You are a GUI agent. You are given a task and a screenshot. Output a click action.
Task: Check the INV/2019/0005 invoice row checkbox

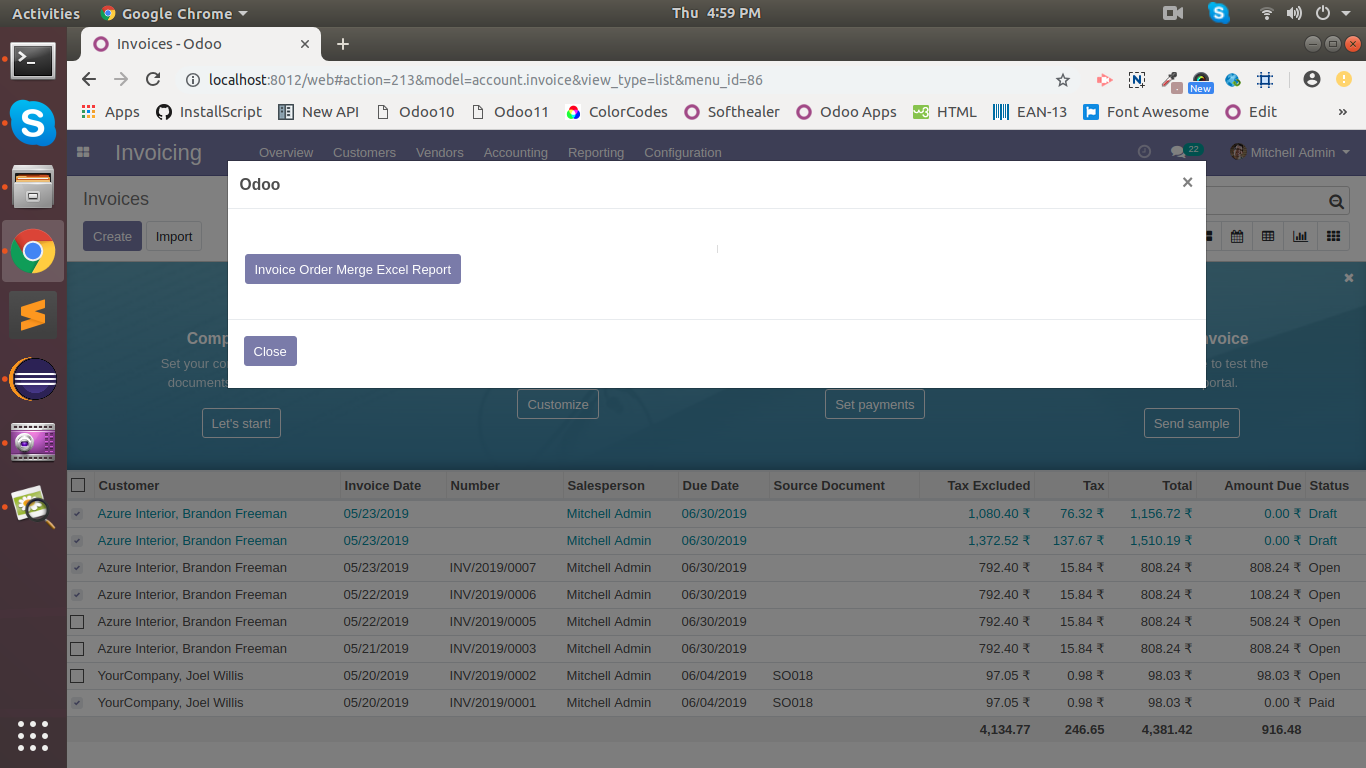[77, 622]
